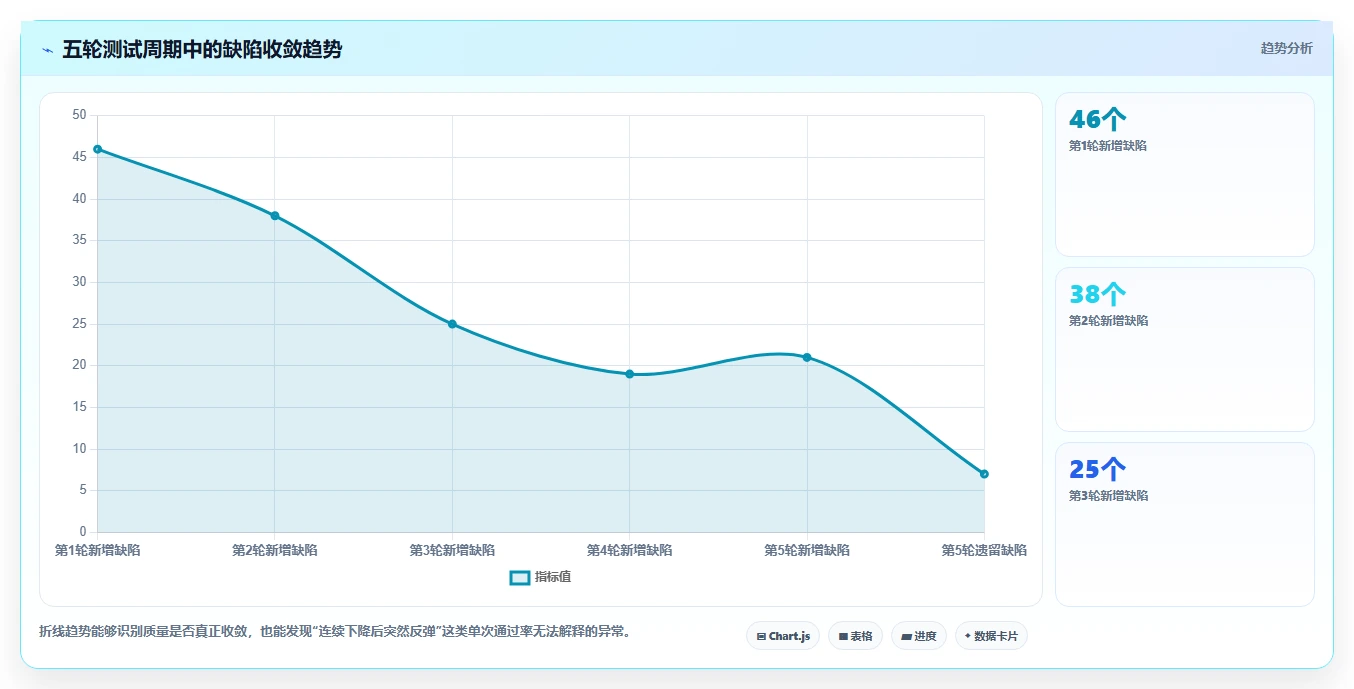This screenshot has width=1354, height=689.
Task: Click the 第3轮新增缺陷 card caption
Action: point(1108,496)
